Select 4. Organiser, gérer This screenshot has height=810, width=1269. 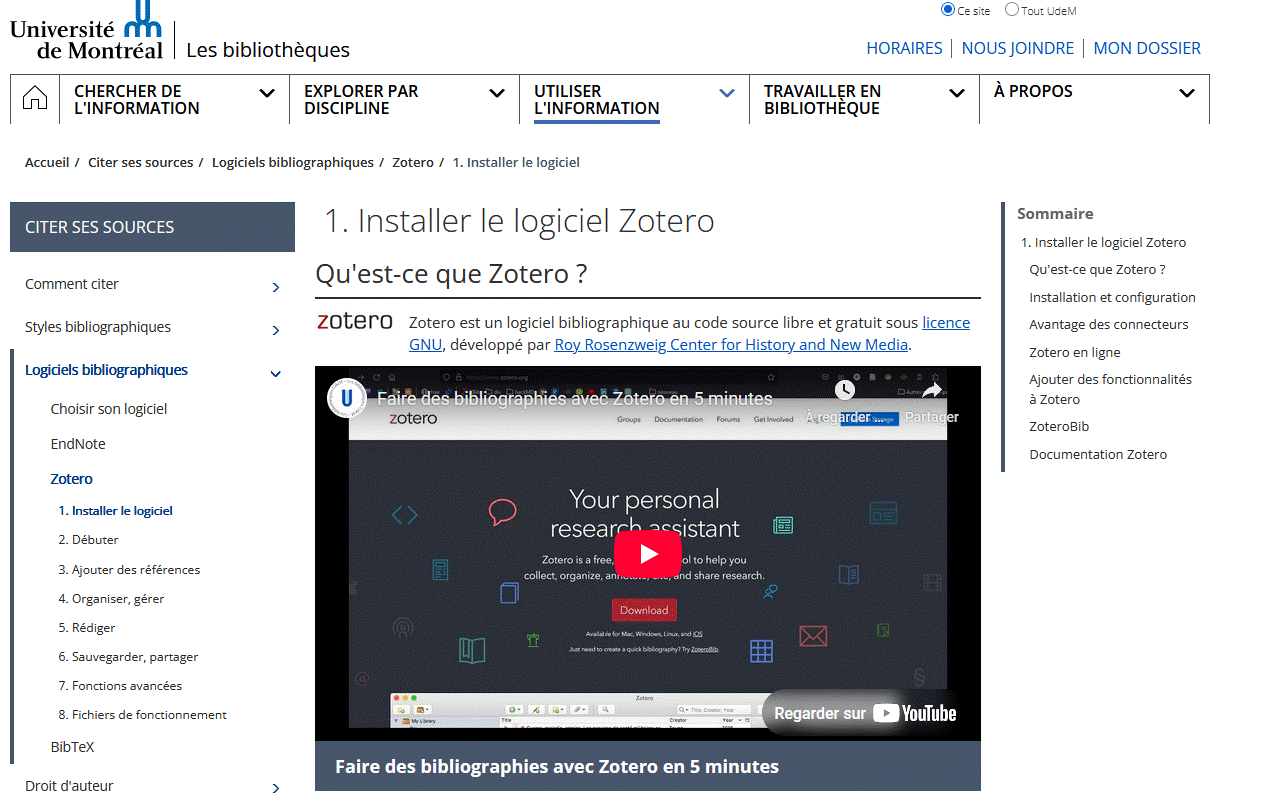[111, 599]
